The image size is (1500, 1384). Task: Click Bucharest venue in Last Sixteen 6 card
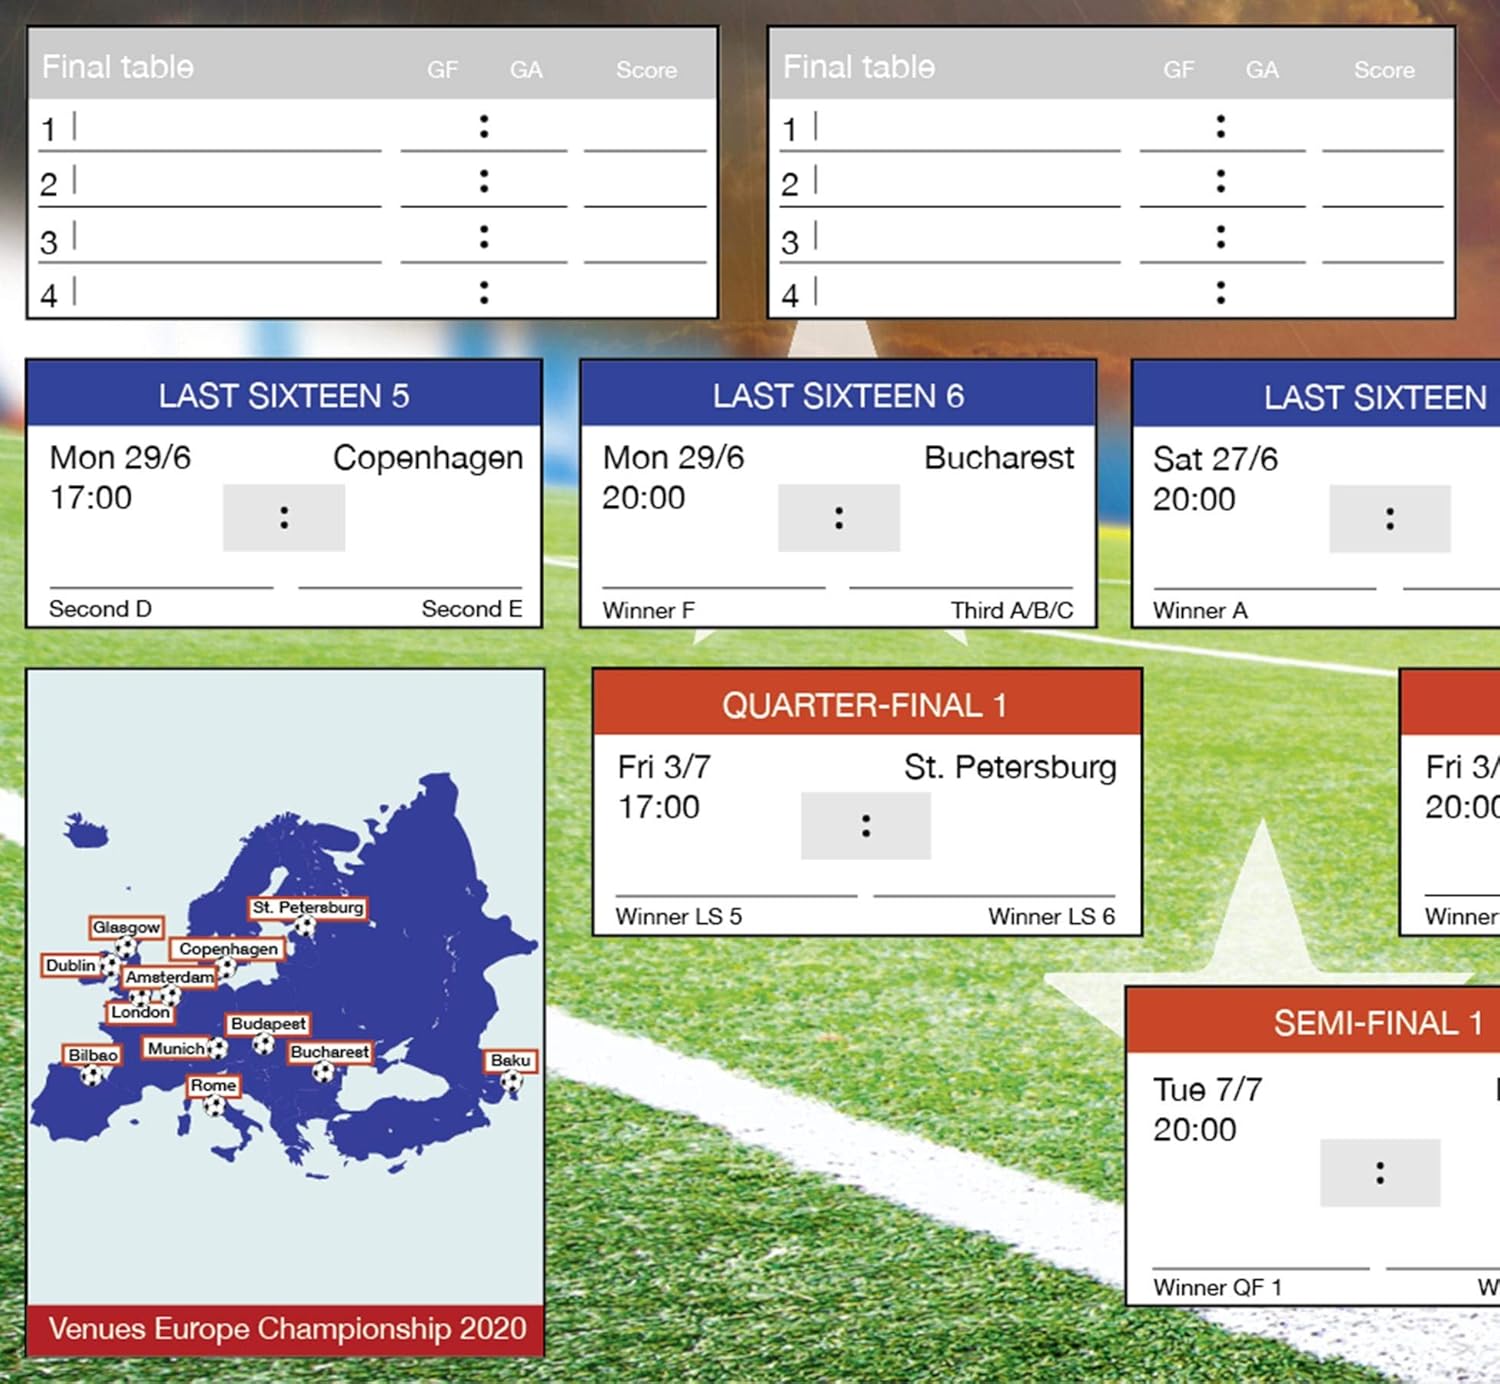click(x=999, y=457)
